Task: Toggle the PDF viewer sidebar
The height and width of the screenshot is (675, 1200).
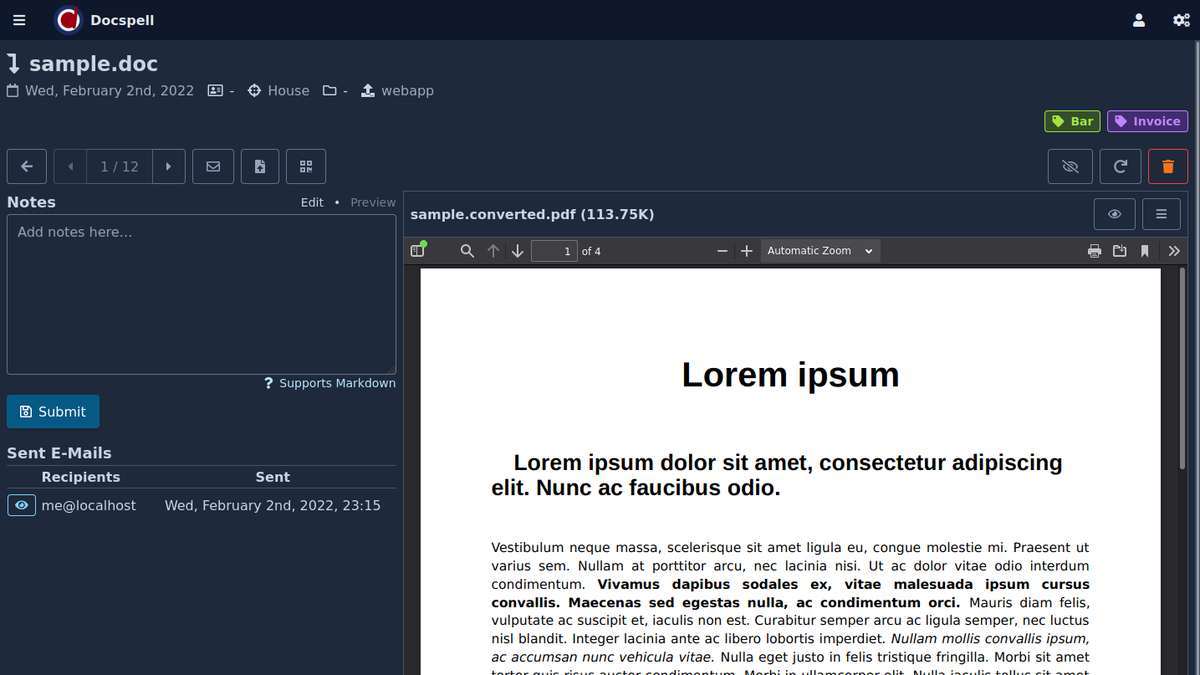Action: 418,251
